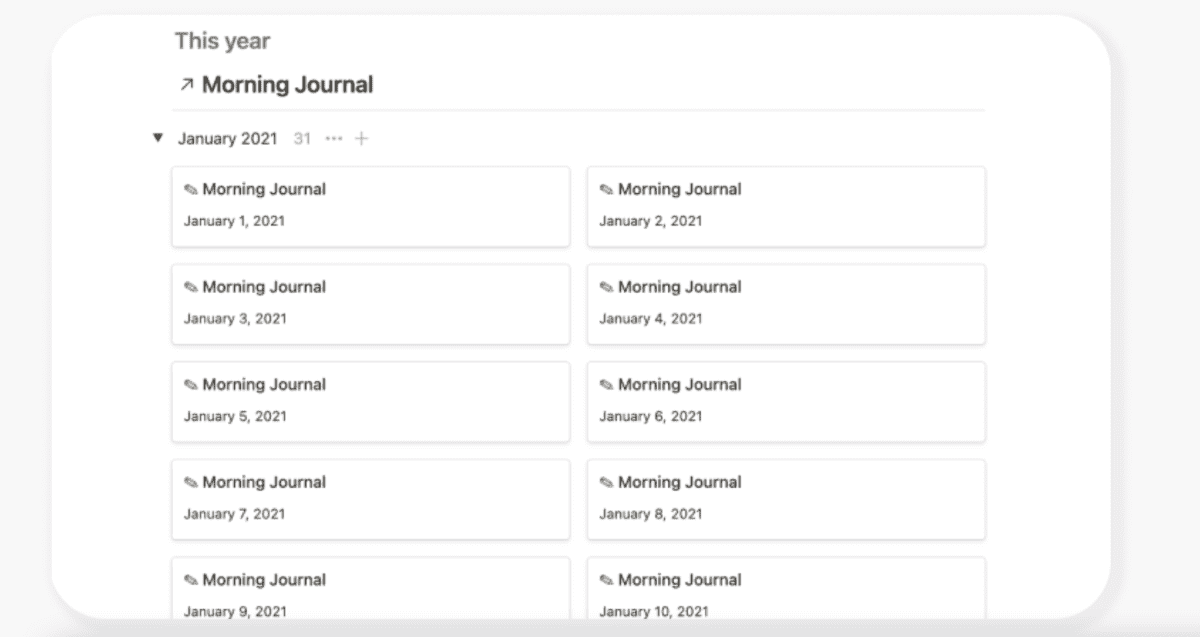
Task: Click the 31 entry count next to January 2021
Action: pyautogui.click(x=302, y=139)
